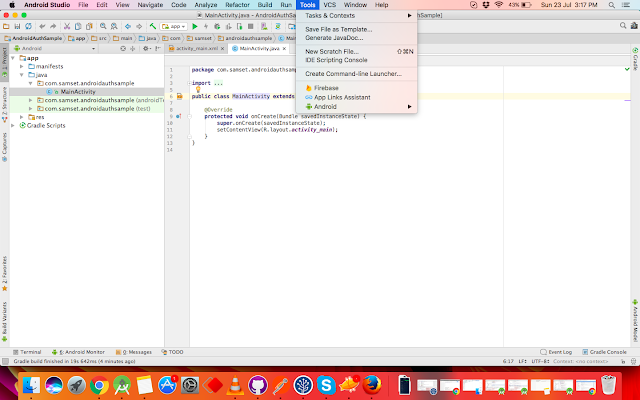This screenshot has width=640, height=400.
Task: Open Android Monitor tool window
Action: pos(78,352)
